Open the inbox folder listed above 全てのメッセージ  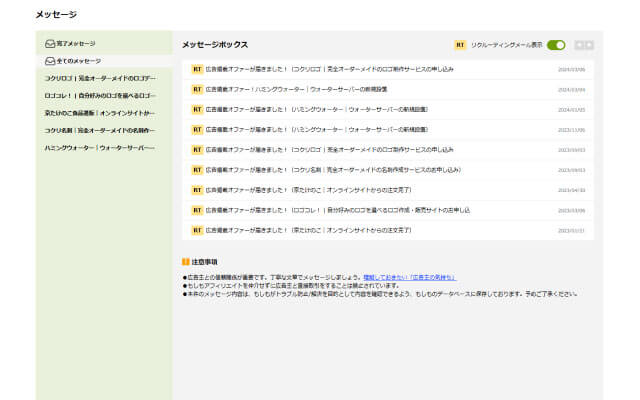tap(70, 43)
